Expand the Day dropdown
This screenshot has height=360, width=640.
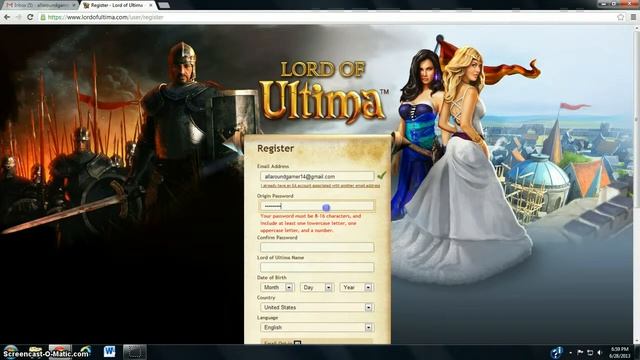317,287
